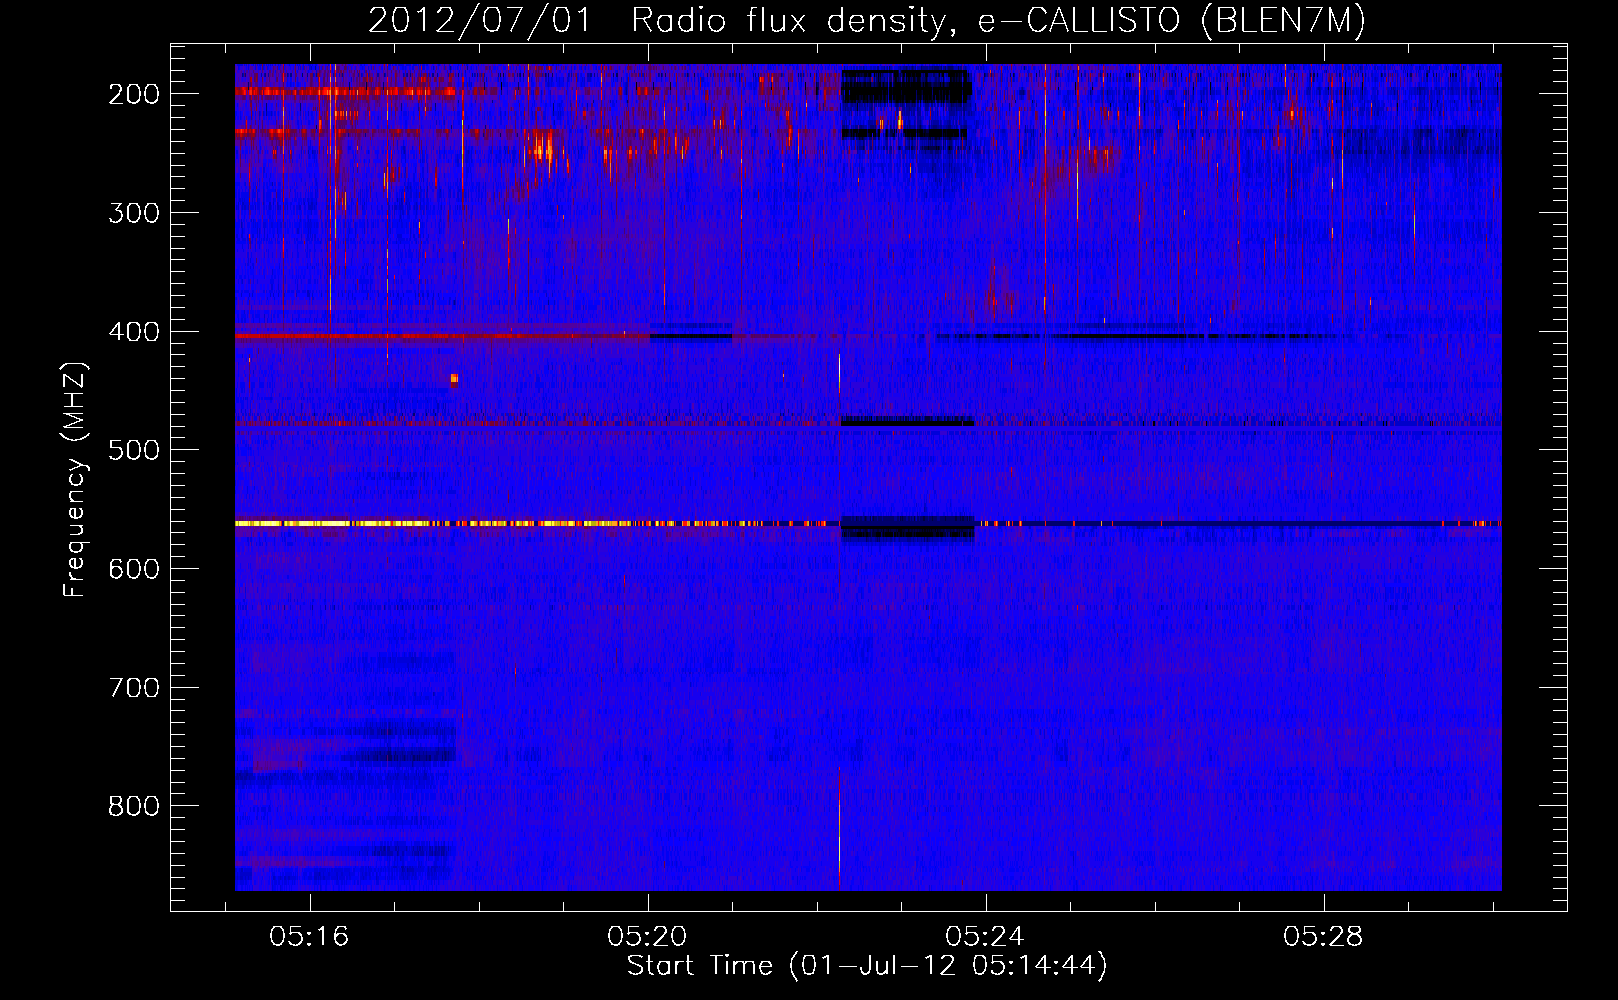Viewport: 1618px width, 1000px height.
Task: Click the 05:28 time tick label
Action: click(1323, 937)
